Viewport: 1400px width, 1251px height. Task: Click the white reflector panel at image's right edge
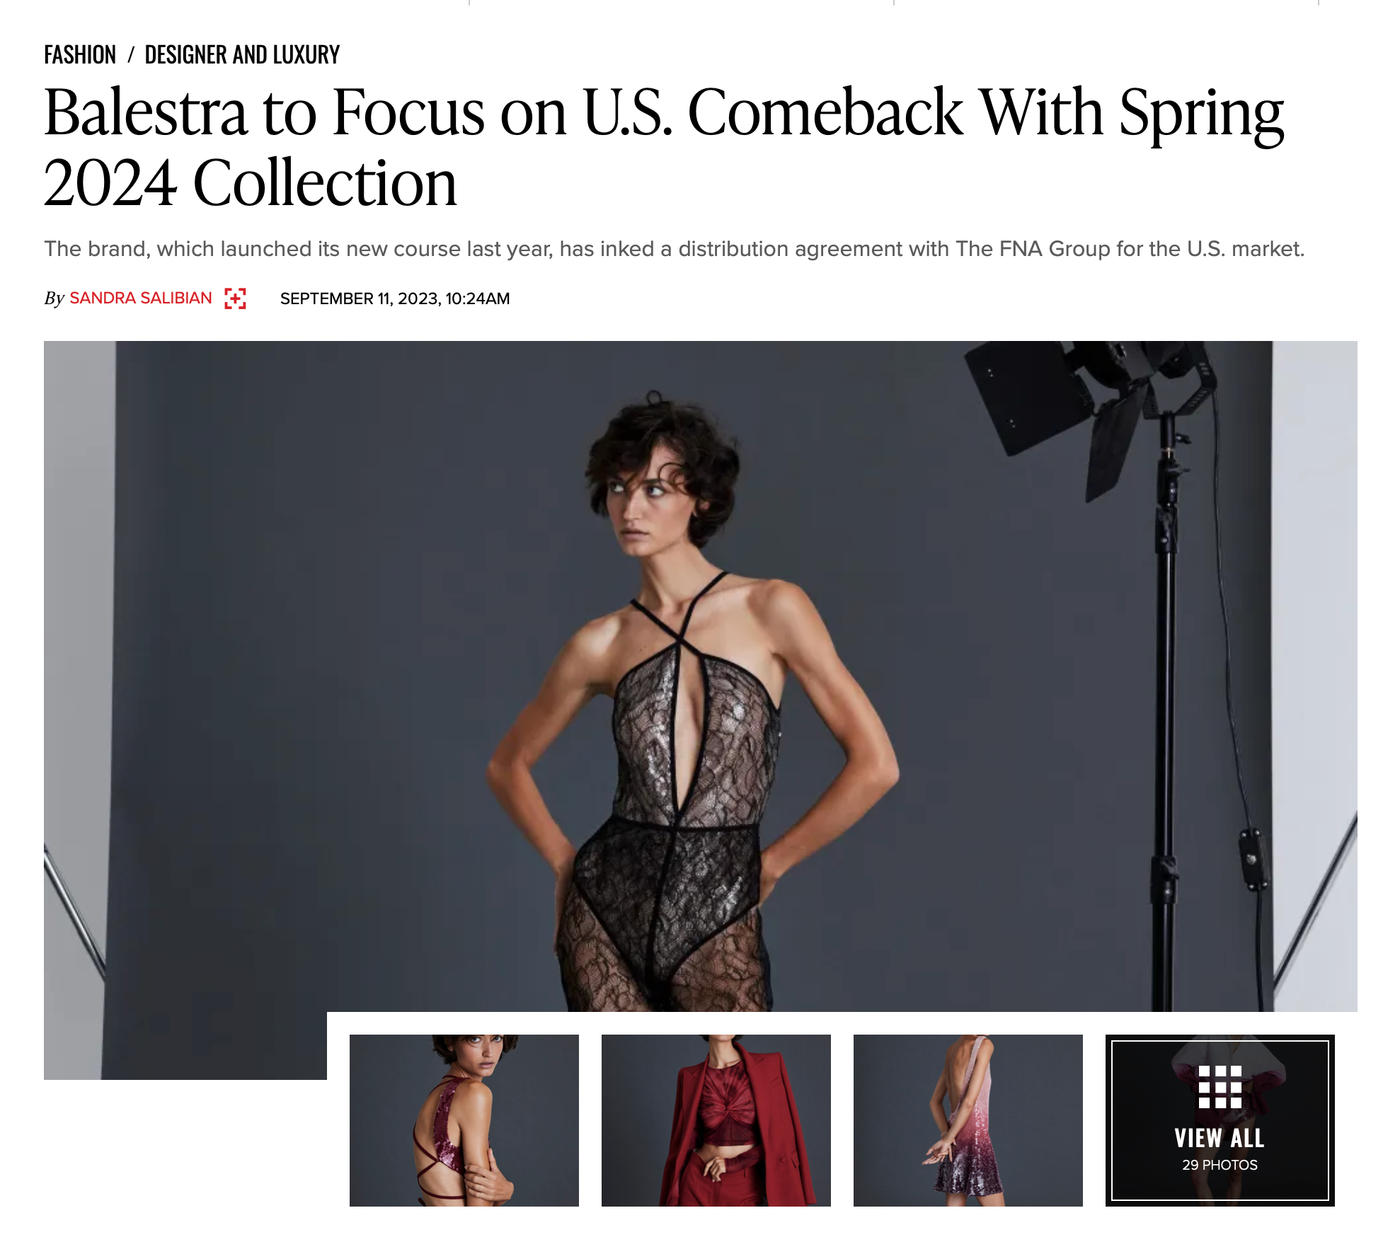(x=1314, y=676)
